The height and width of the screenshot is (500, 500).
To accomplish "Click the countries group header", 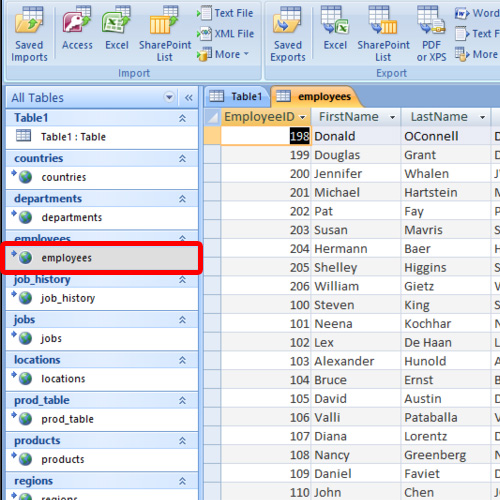I will 102,158.
